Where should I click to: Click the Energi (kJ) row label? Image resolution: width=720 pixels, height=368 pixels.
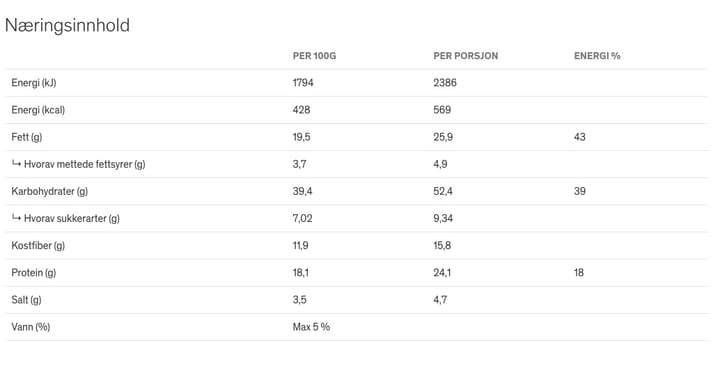coord(34,83)
